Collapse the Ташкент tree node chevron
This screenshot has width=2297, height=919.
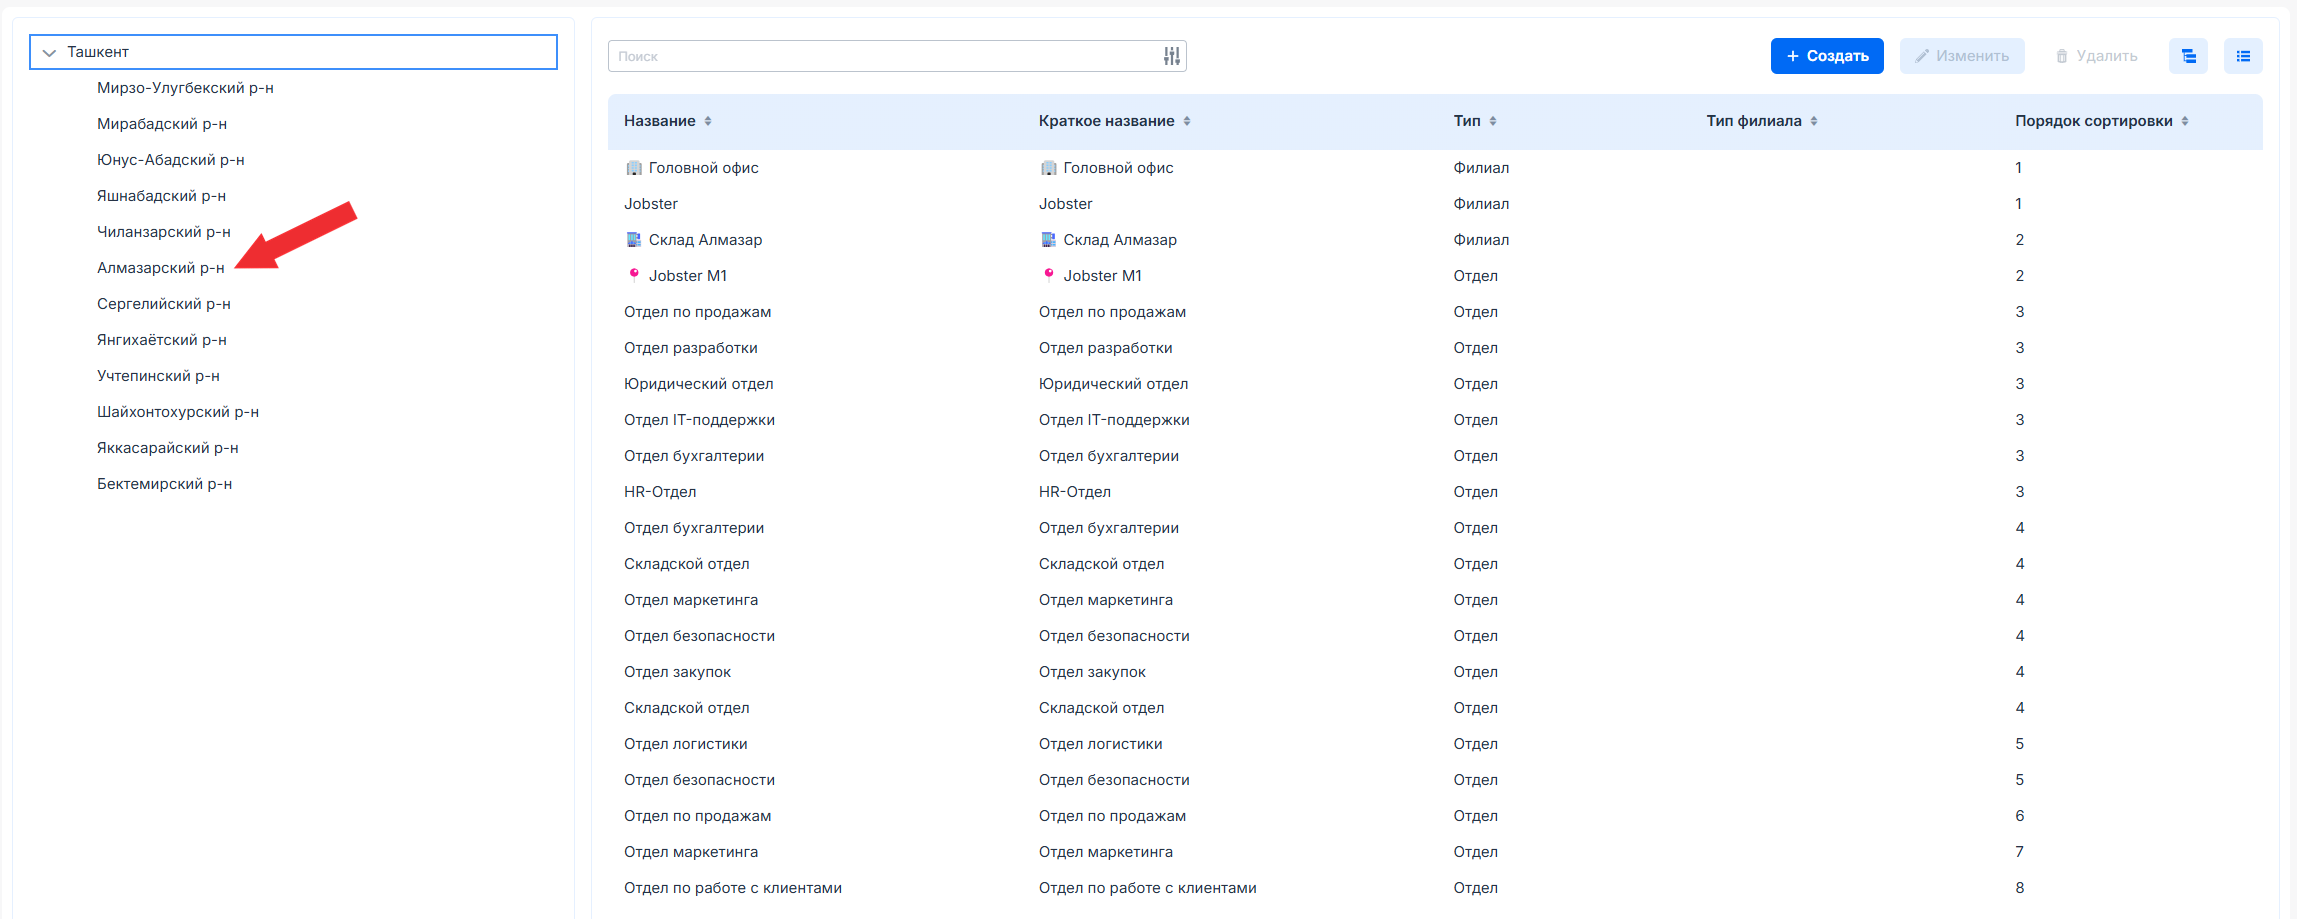[x=49, y=53]
